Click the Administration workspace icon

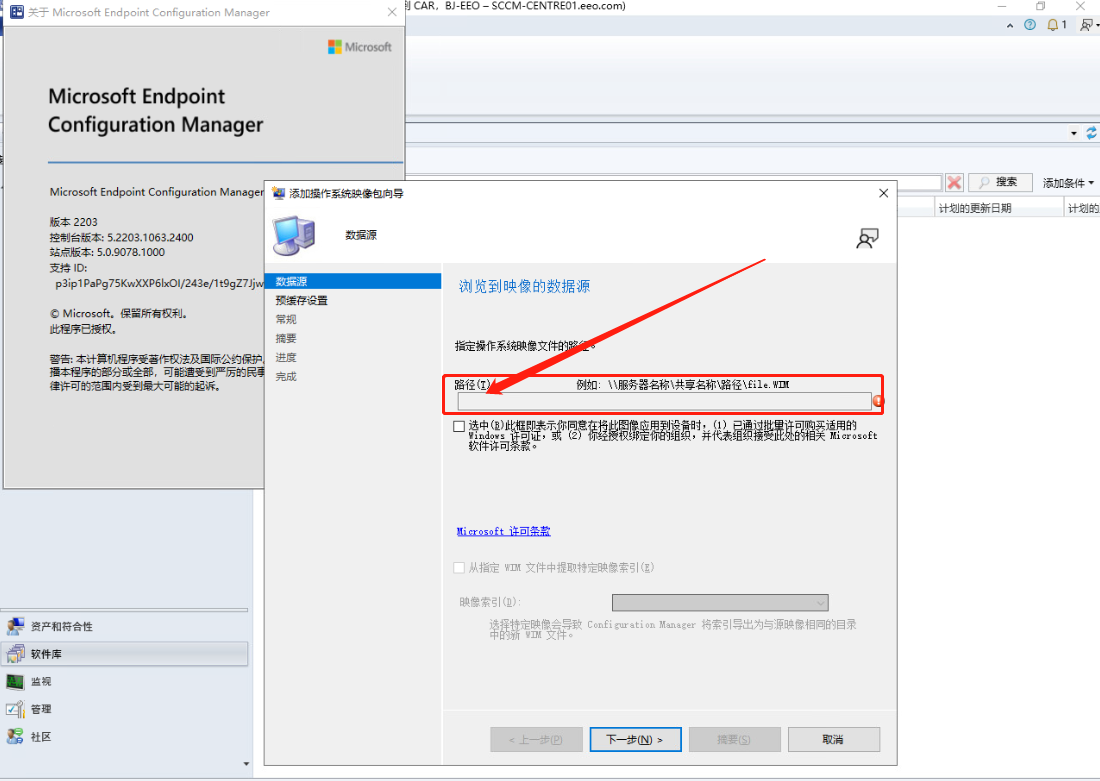pyautogui.click(x=15, y=709)
